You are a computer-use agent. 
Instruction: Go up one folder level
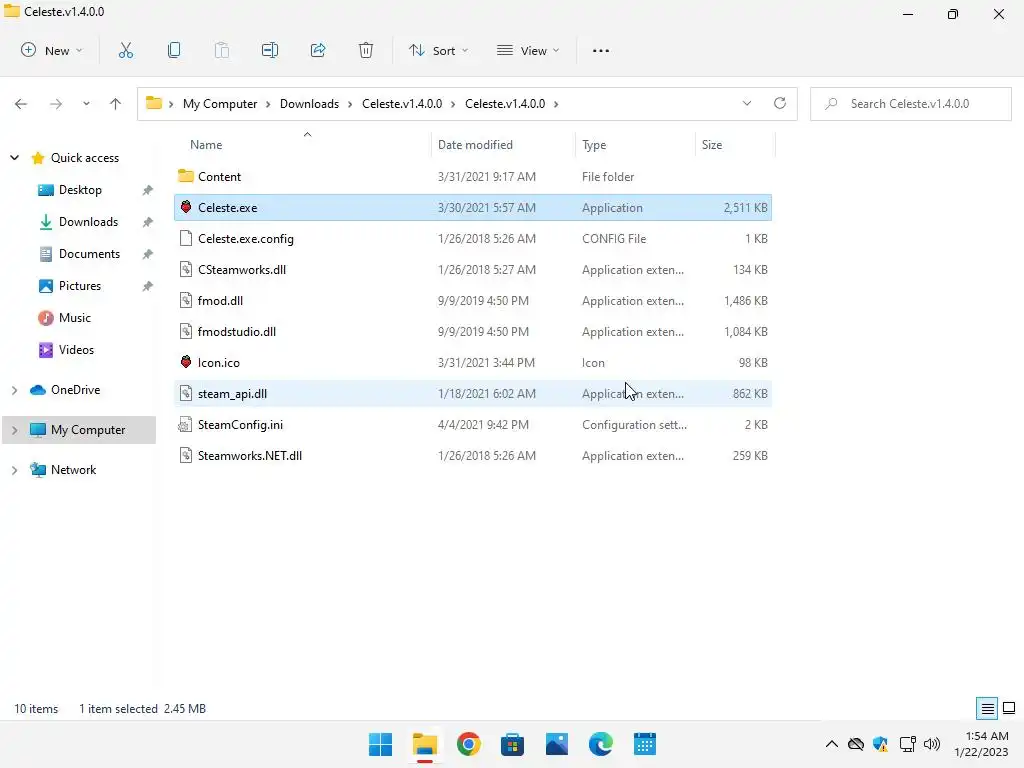[x=115, y=103]
